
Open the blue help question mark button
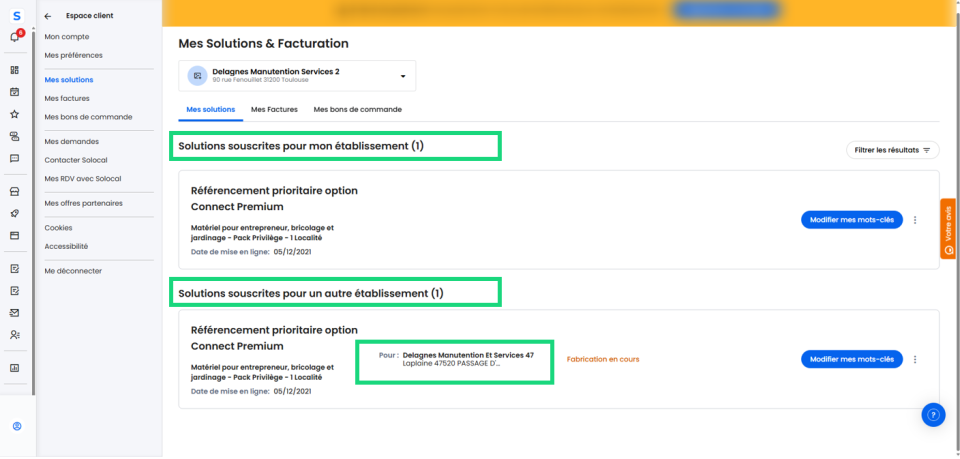click(932, 415)
